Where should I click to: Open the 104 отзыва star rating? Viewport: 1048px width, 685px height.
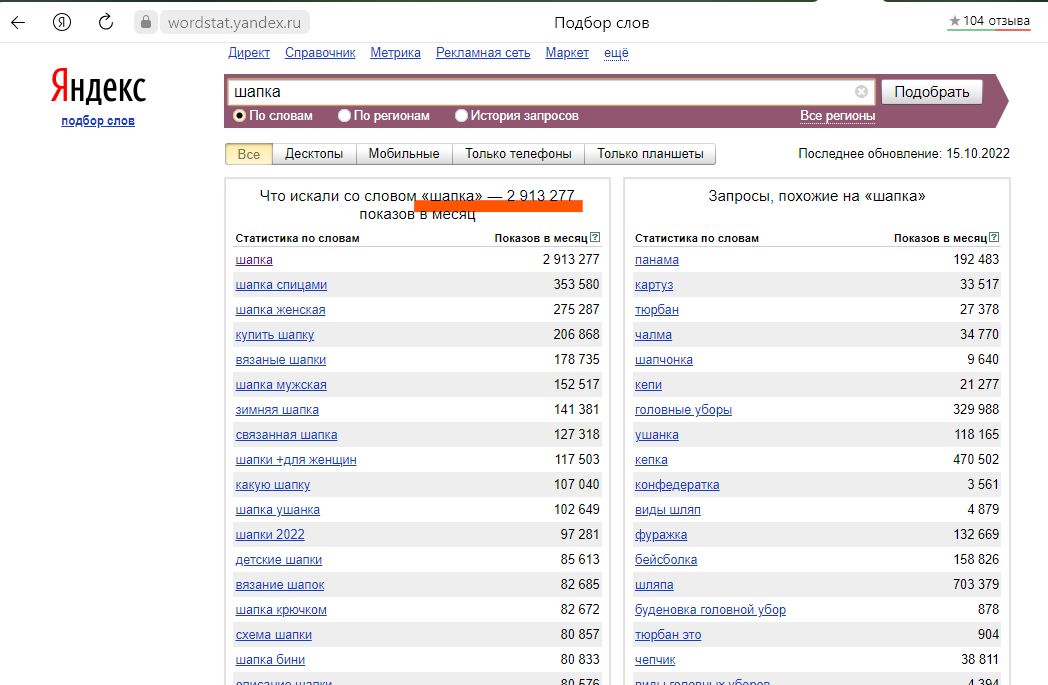(x=989, y=21)
